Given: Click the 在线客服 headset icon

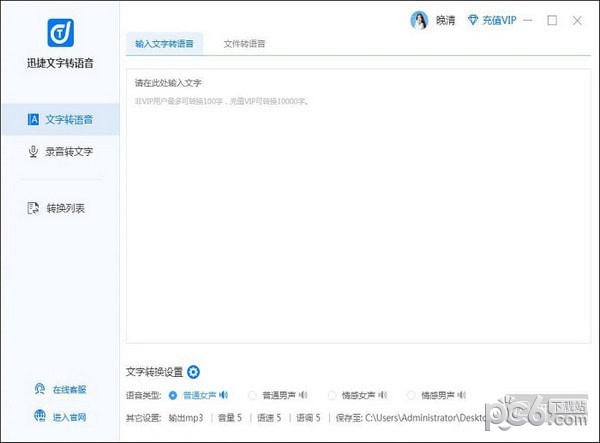Looking at the screenshot, I should tap(40, 389).
